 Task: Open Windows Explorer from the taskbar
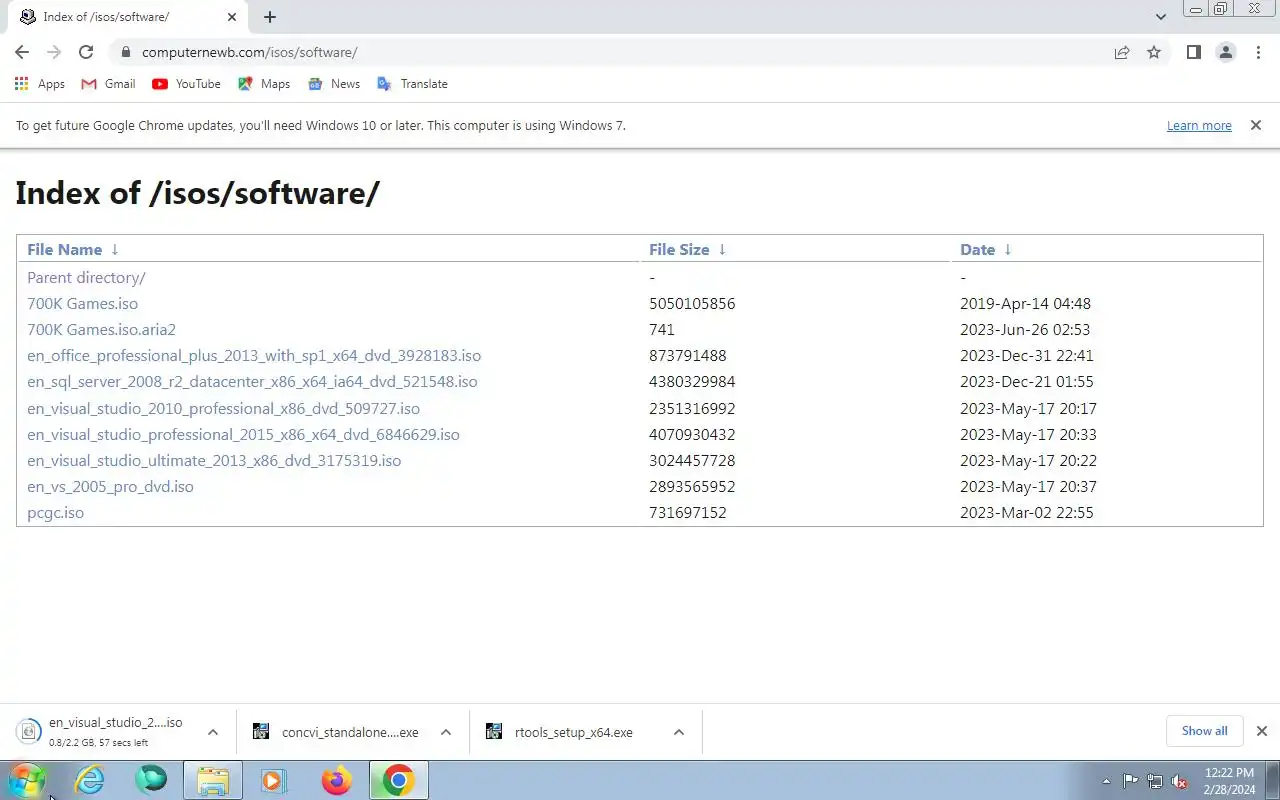(213, 780)
